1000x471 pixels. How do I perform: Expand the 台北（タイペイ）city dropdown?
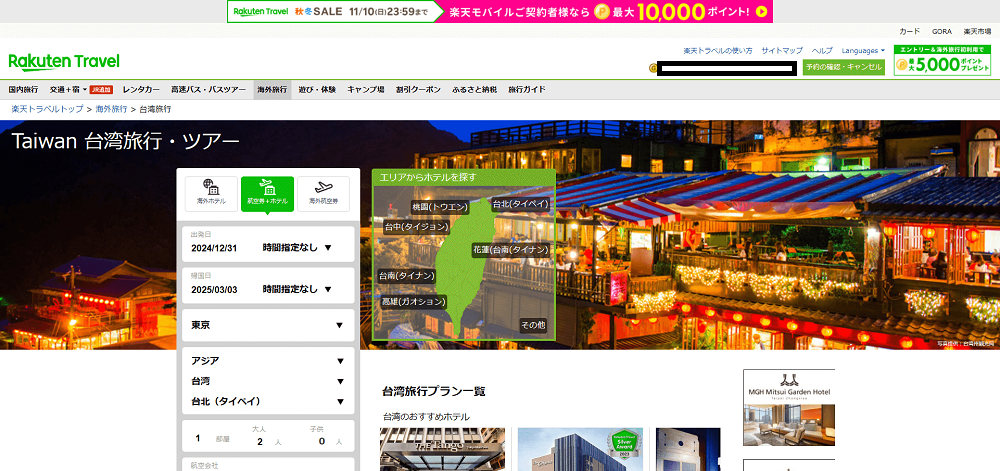pos(267,401)
